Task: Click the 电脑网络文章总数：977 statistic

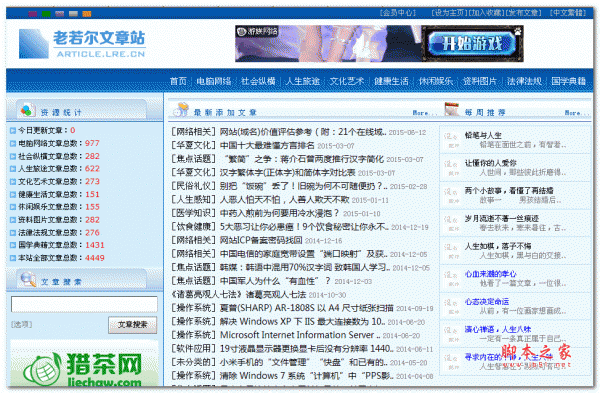Action: point(59,144)
